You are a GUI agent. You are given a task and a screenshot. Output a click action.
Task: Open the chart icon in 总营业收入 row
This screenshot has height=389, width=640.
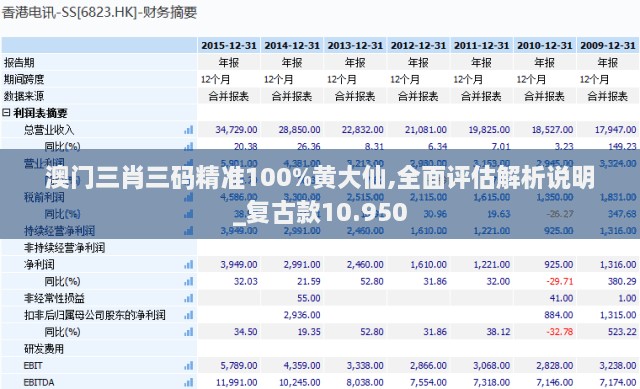pos(189,130)
